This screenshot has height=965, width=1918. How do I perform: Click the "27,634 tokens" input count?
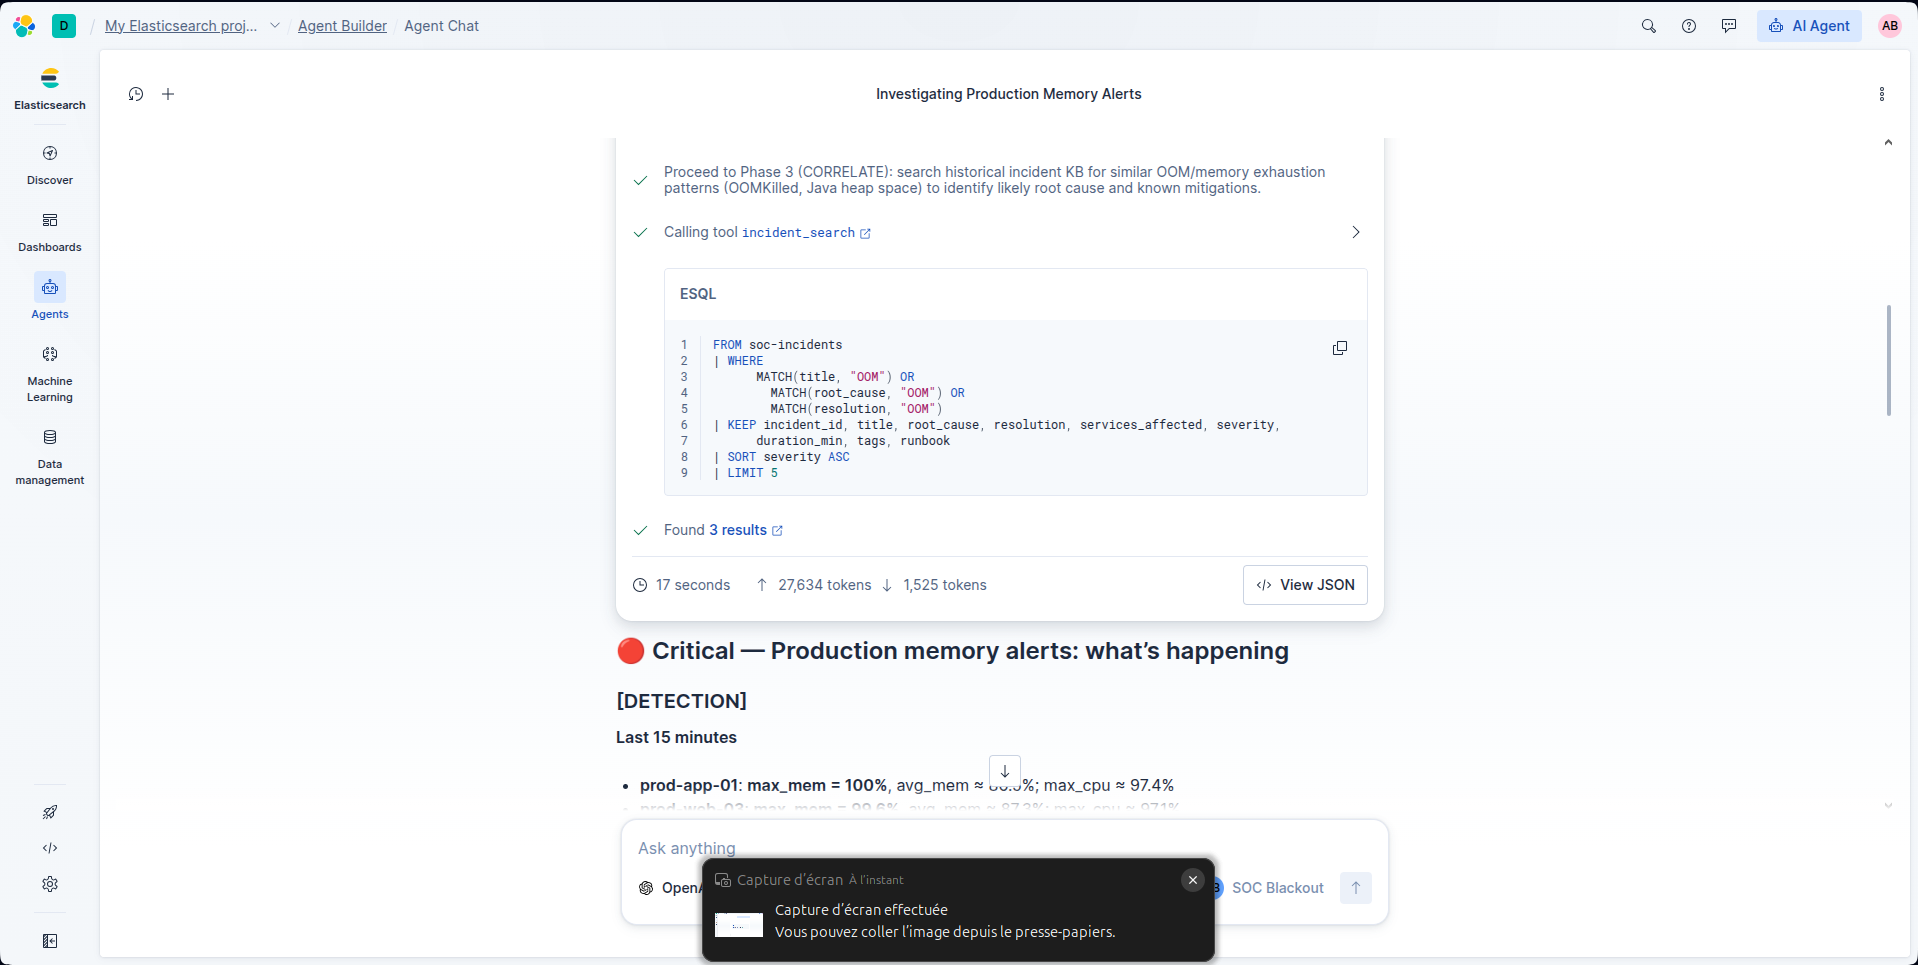click(825, 585)
